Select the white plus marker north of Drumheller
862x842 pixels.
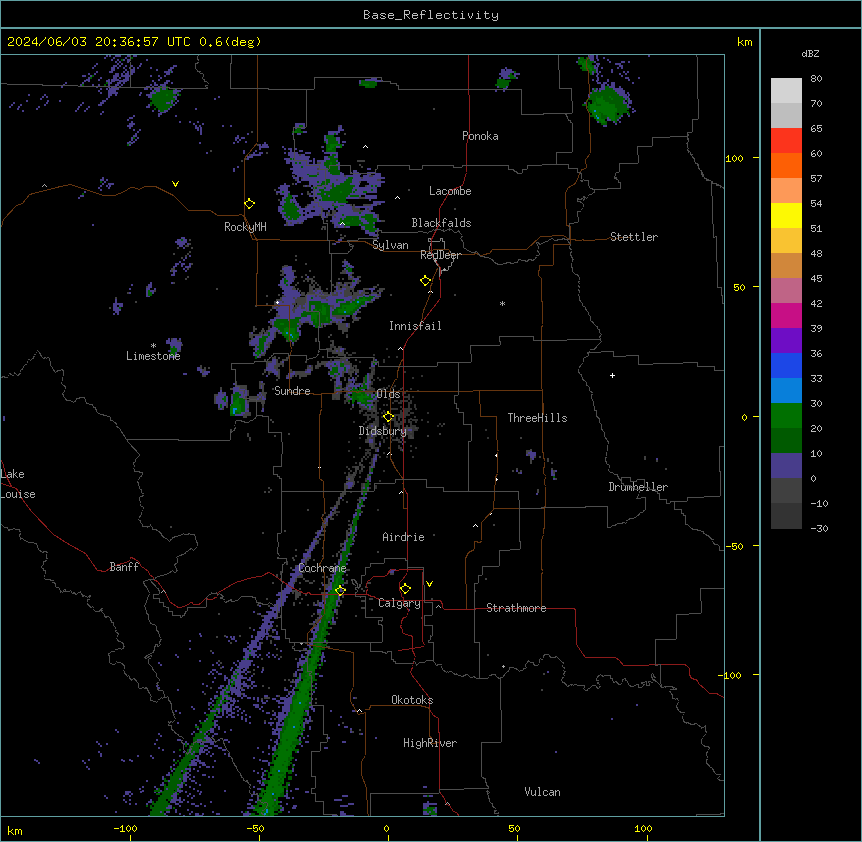point(612,375)
